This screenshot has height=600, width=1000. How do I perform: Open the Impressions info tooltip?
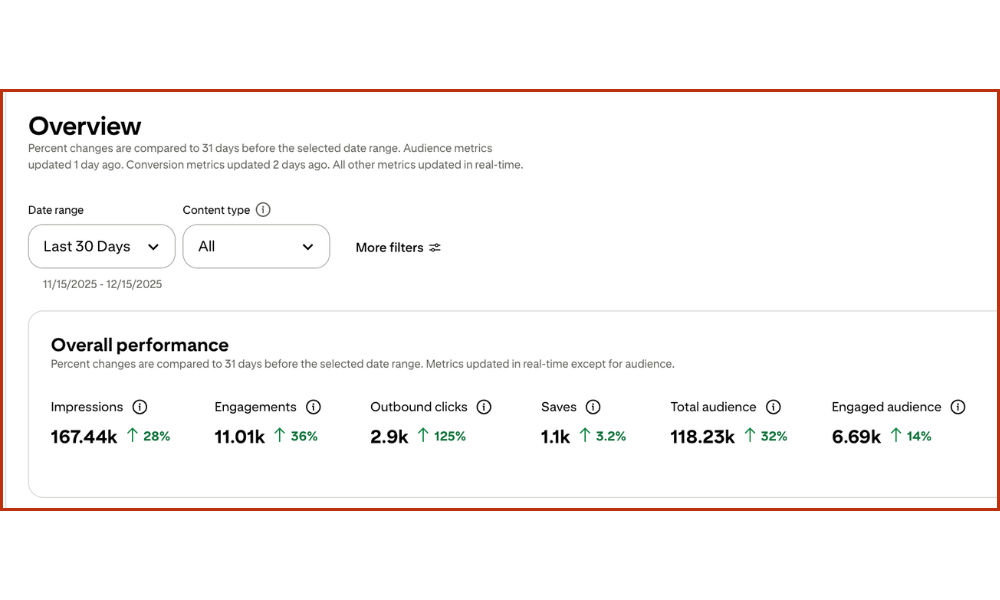pos(139,407)
